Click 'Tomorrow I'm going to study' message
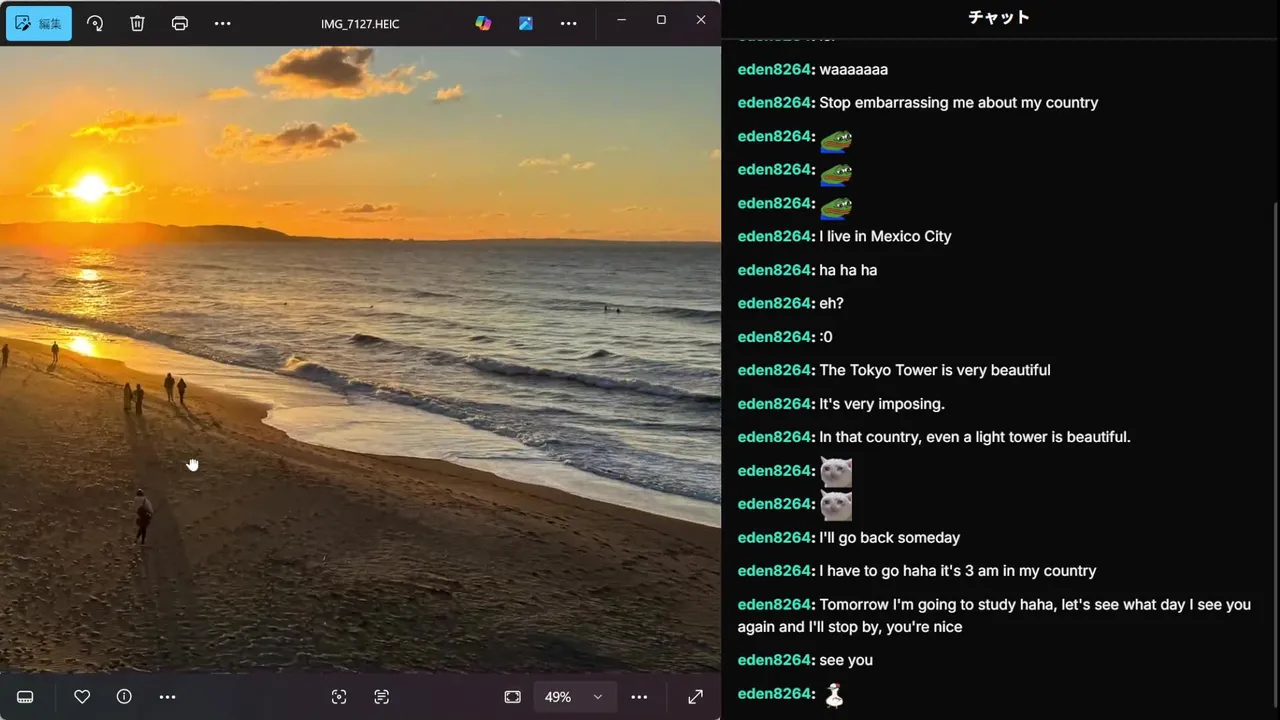This screenshot has height=720, width=1280. [x=994, y=615]
